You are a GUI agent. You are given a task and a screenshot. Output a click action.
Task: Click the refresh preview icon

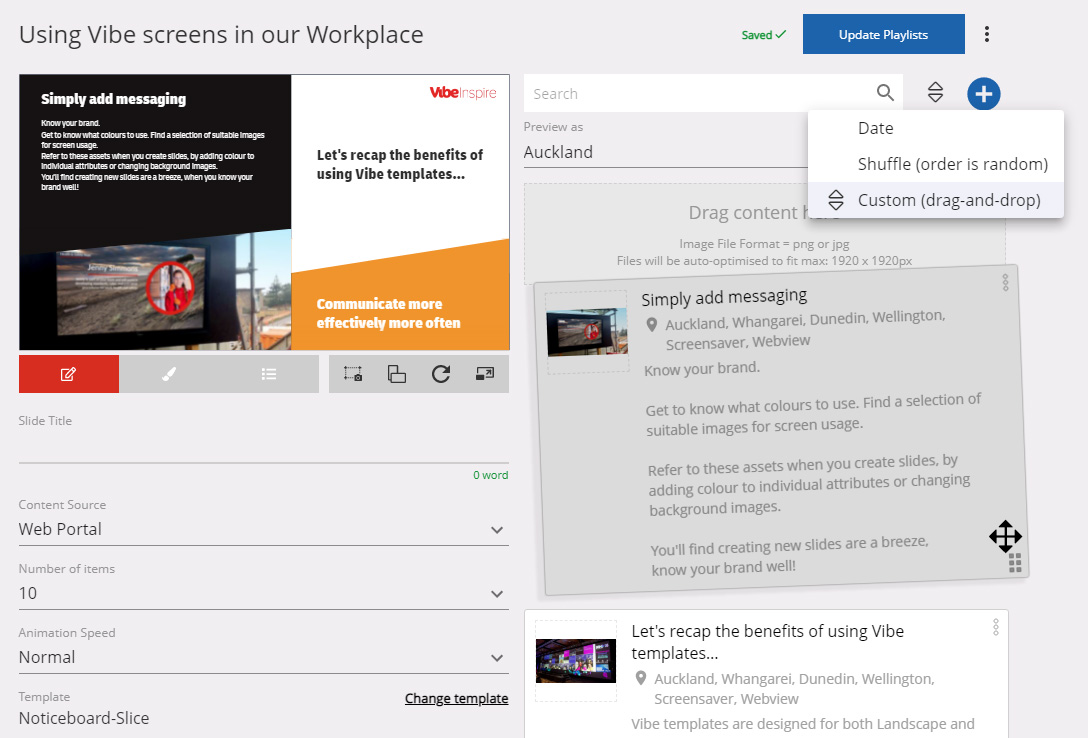[x=441, y=374]
